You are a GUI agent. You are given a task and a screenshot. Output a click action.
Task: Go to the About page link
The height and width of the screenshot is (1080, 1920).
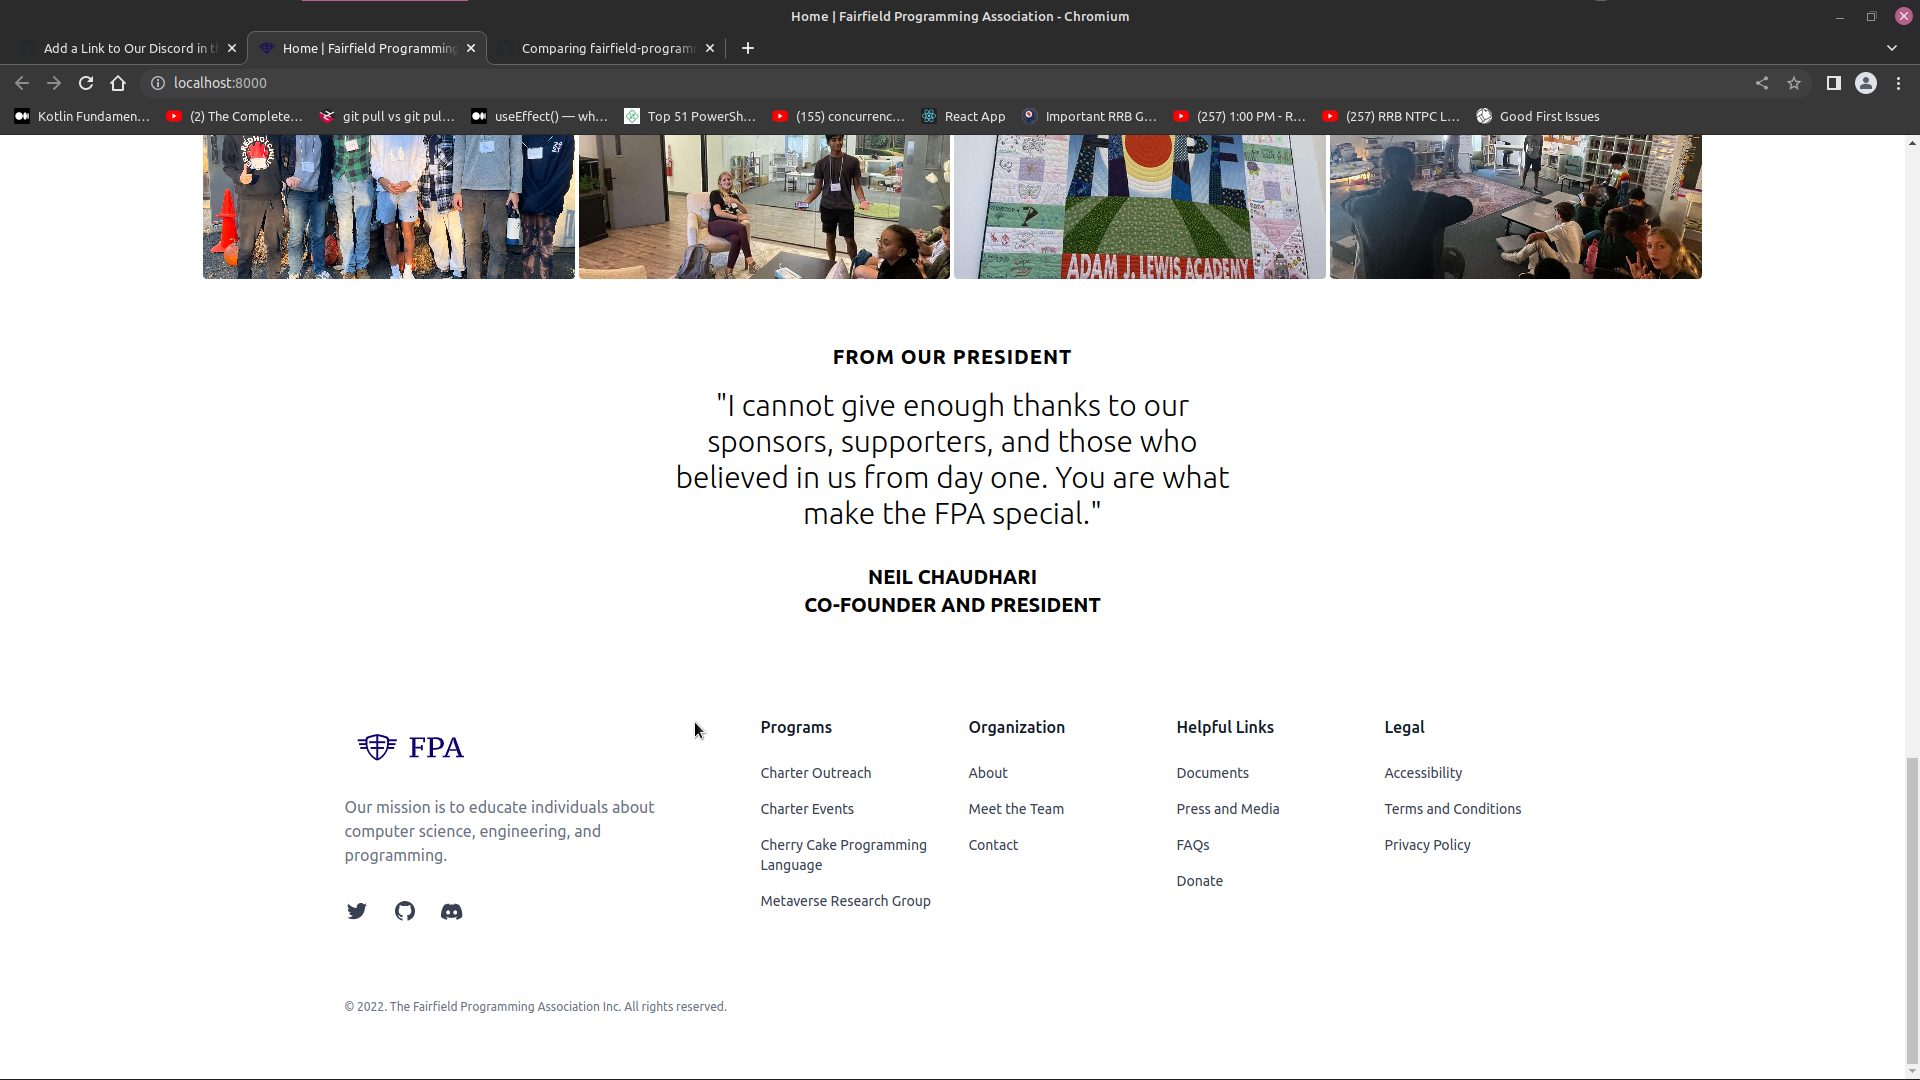[987, 773]
